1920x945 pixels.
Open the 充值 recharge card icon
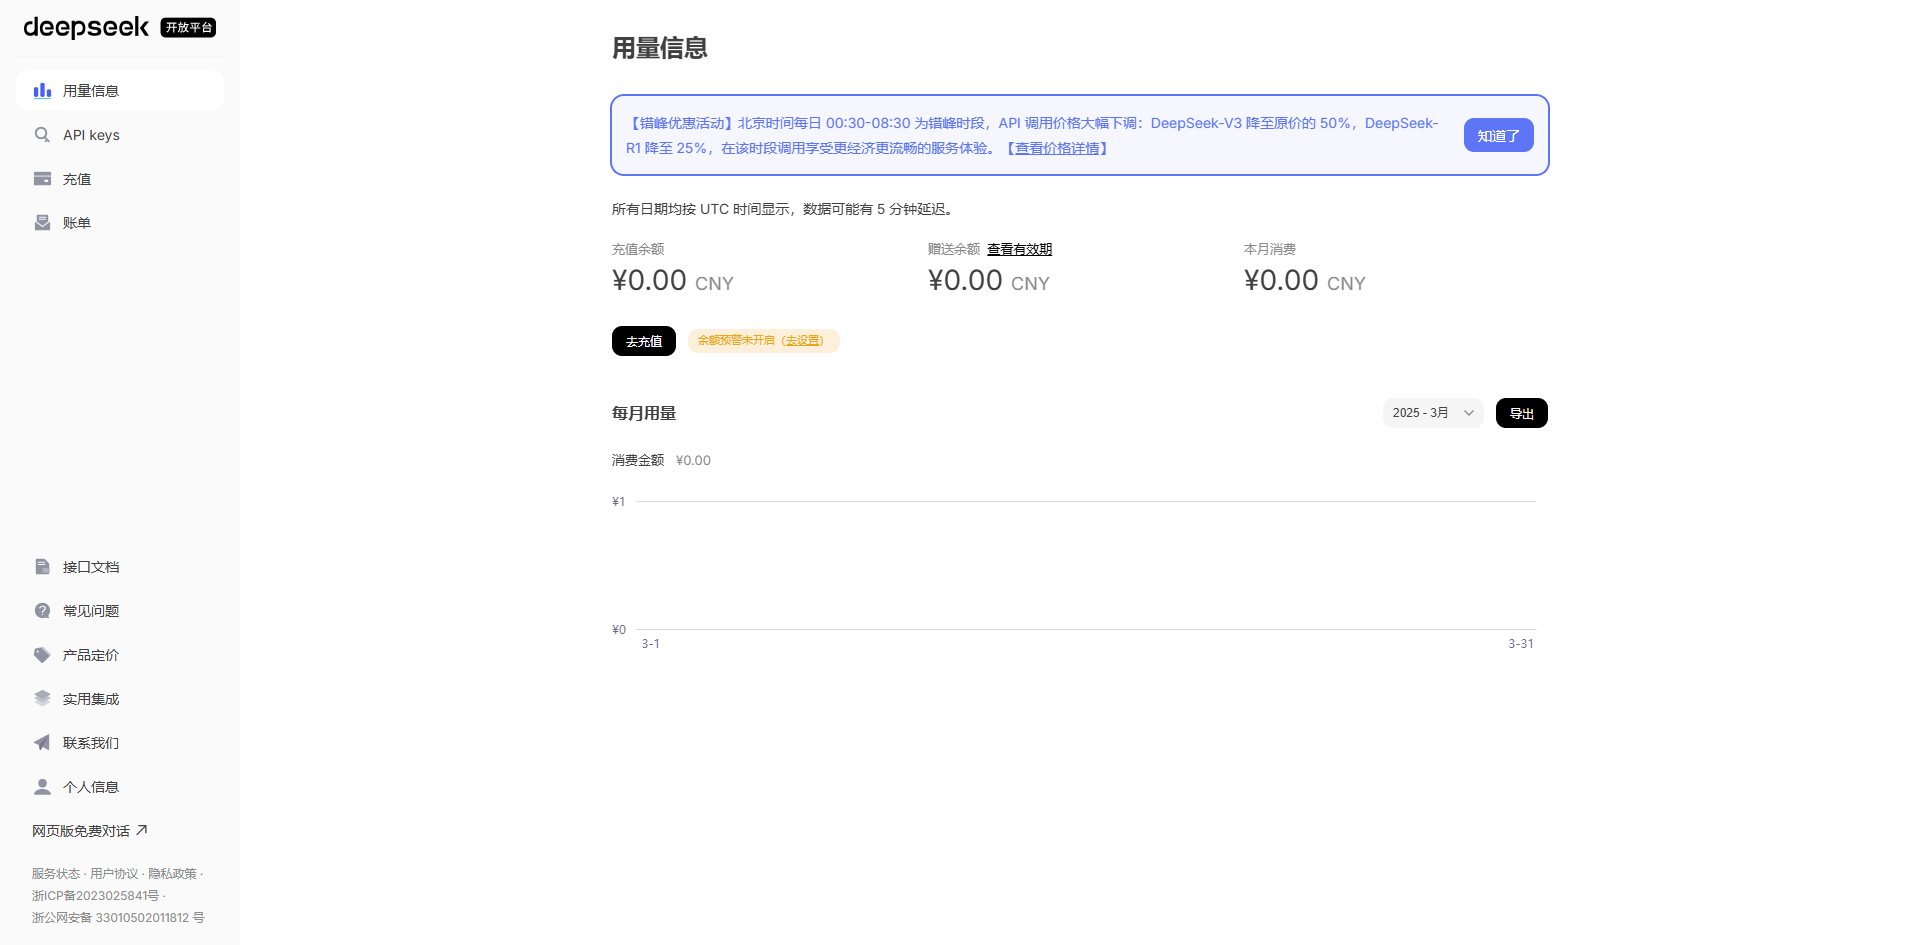(x=42, y=178)
